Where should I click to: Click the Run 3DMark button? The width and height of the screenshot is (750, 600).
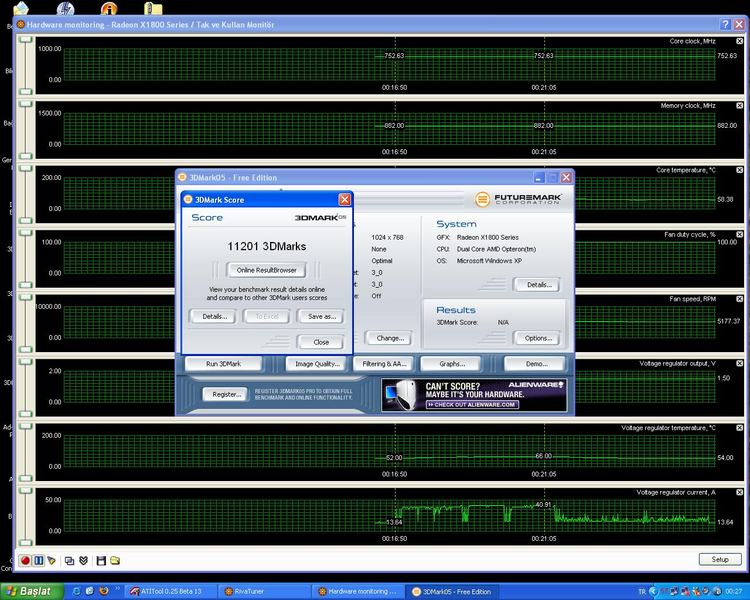coord(223,364)
